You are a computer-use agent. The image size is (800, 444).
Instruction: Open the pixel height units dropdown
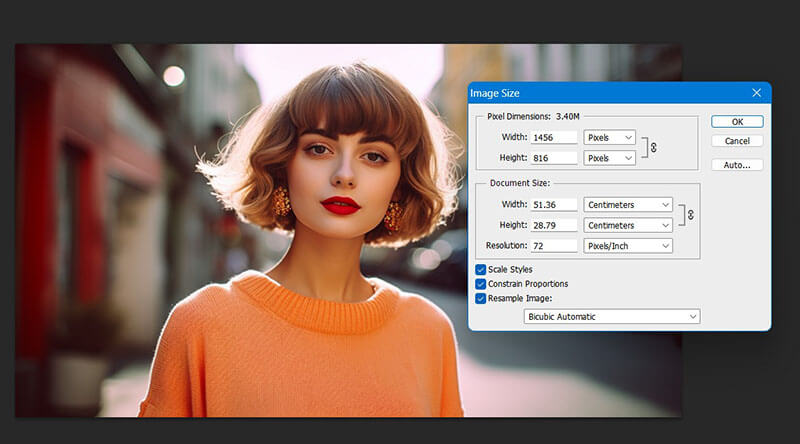pos(611,158)
